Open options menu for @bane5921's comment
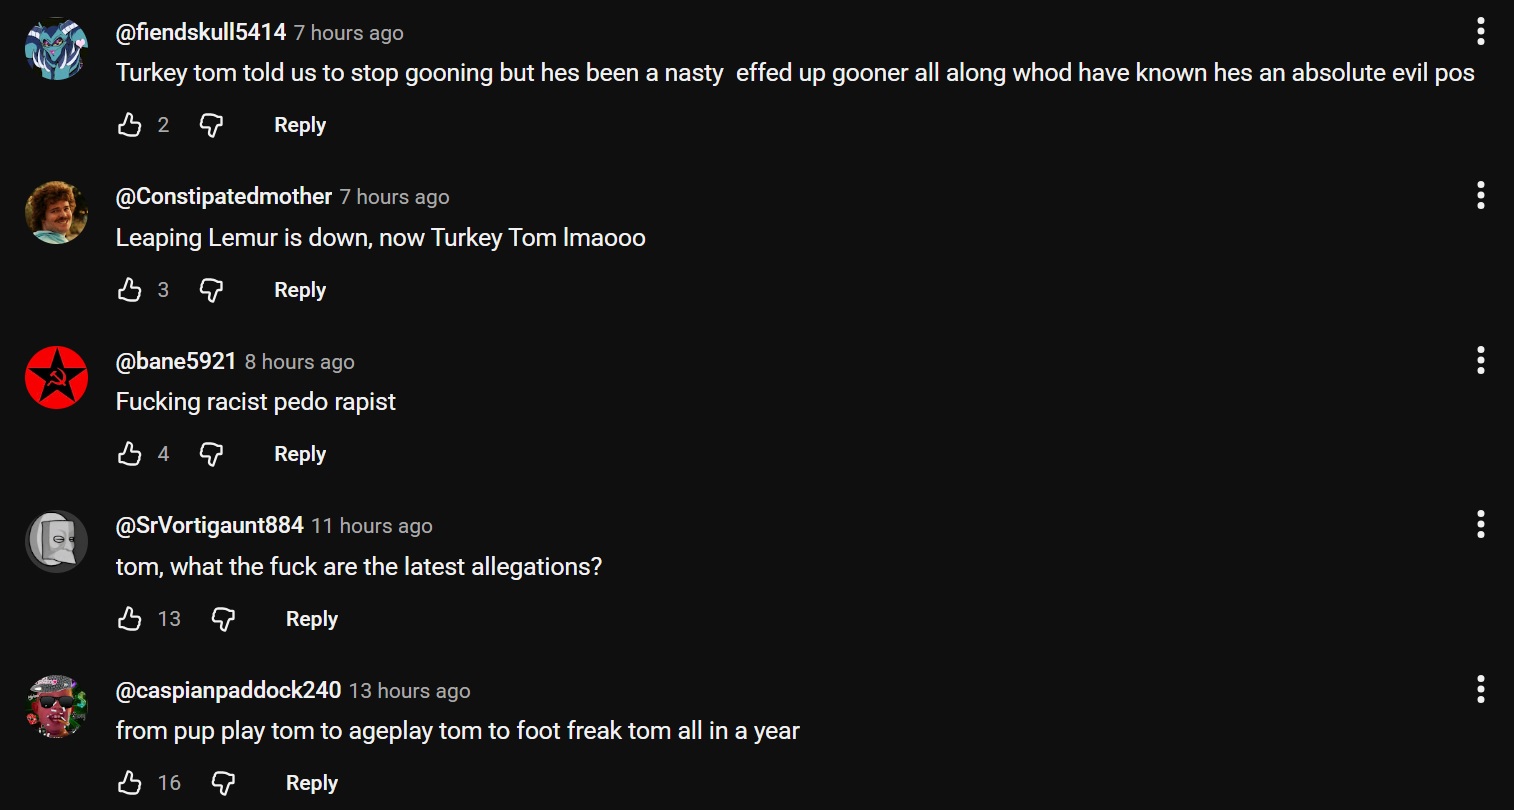Viewport: 1514px width, 810px height. click(x=1479, y=360)
